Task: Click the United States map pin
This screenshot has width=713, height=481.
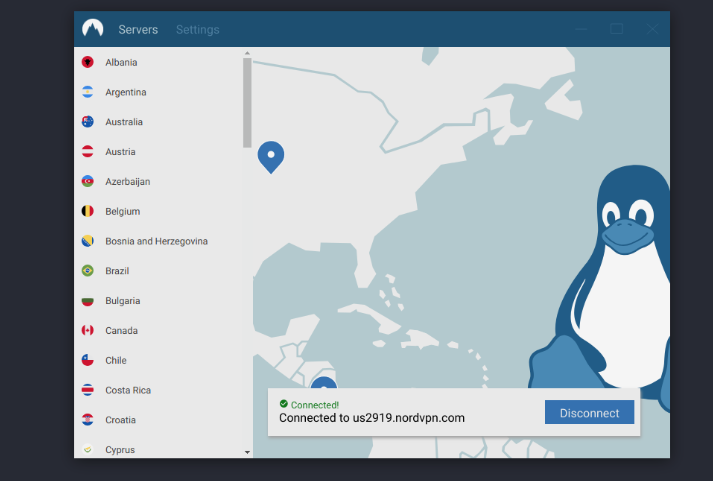Action: pyautogui.click(x=271, y=156)
